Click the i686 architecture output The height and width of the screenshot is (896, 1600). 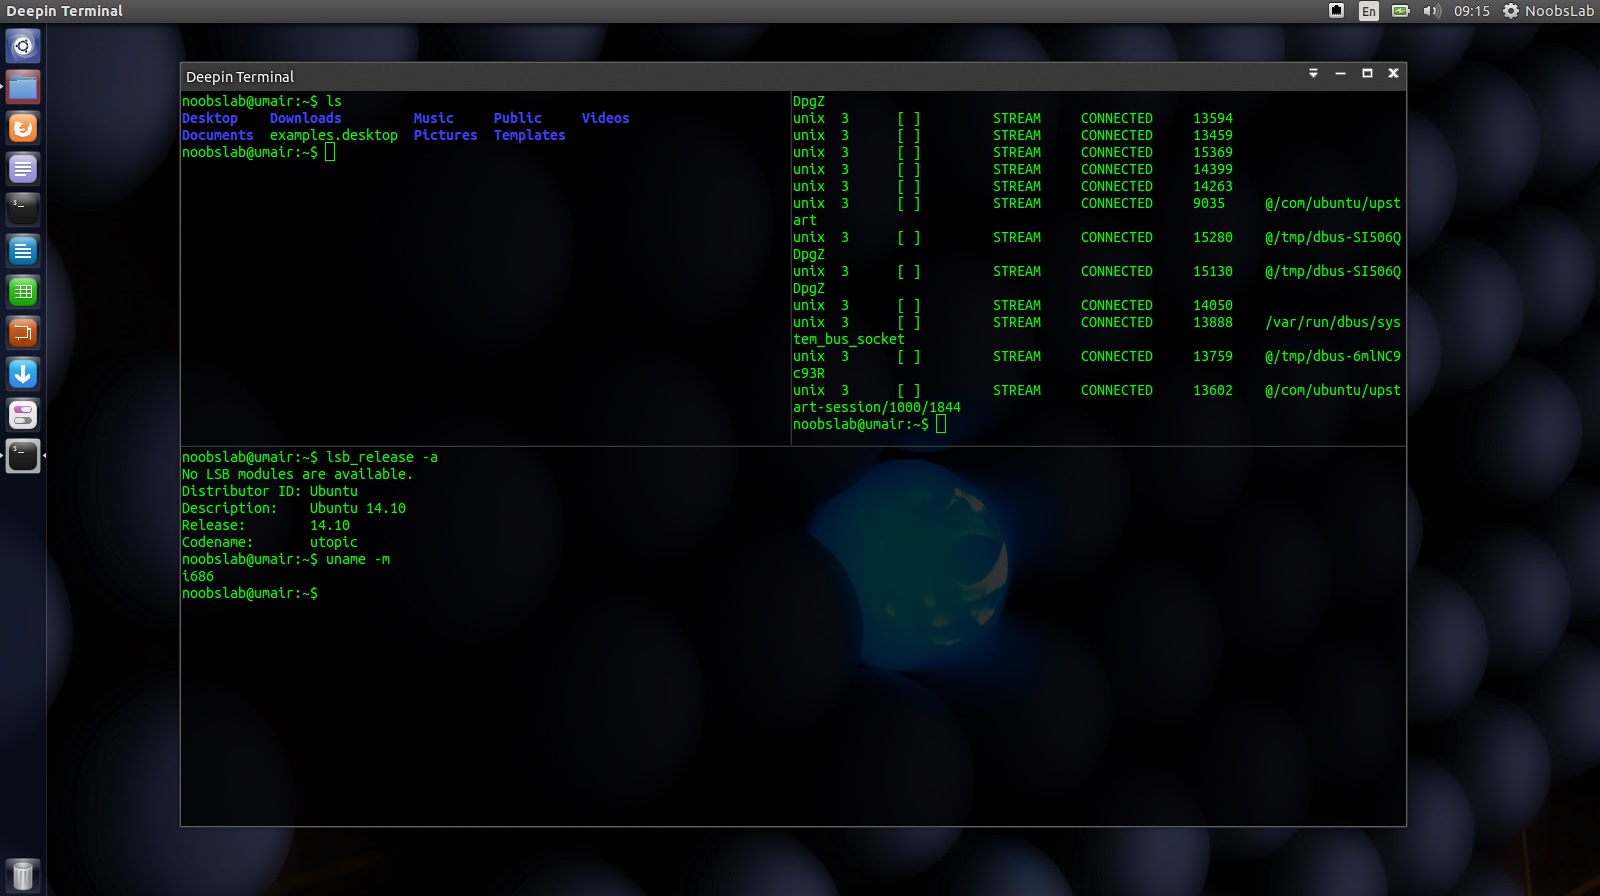pyautogui.click(x=198, y=576)
